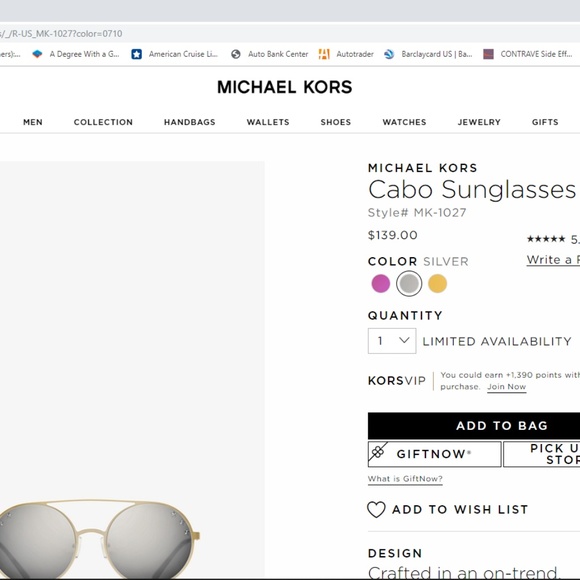Open the Collection menu

point(103,122)
